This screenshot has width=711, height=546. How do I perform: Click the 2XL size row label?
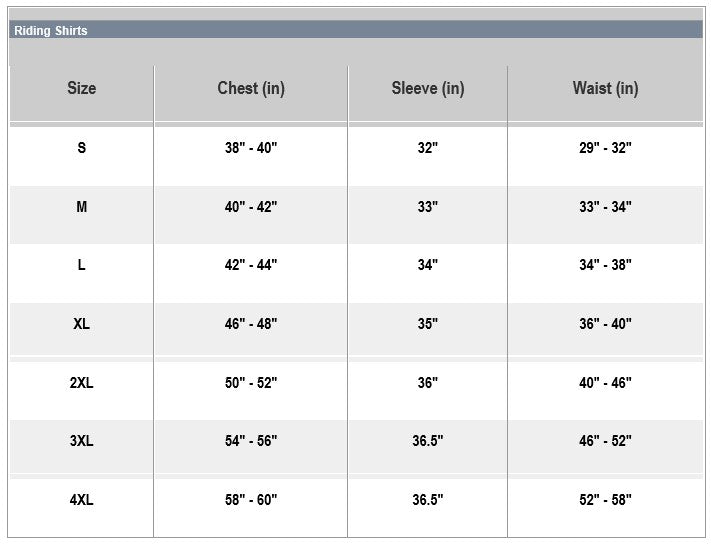point(82,383)
